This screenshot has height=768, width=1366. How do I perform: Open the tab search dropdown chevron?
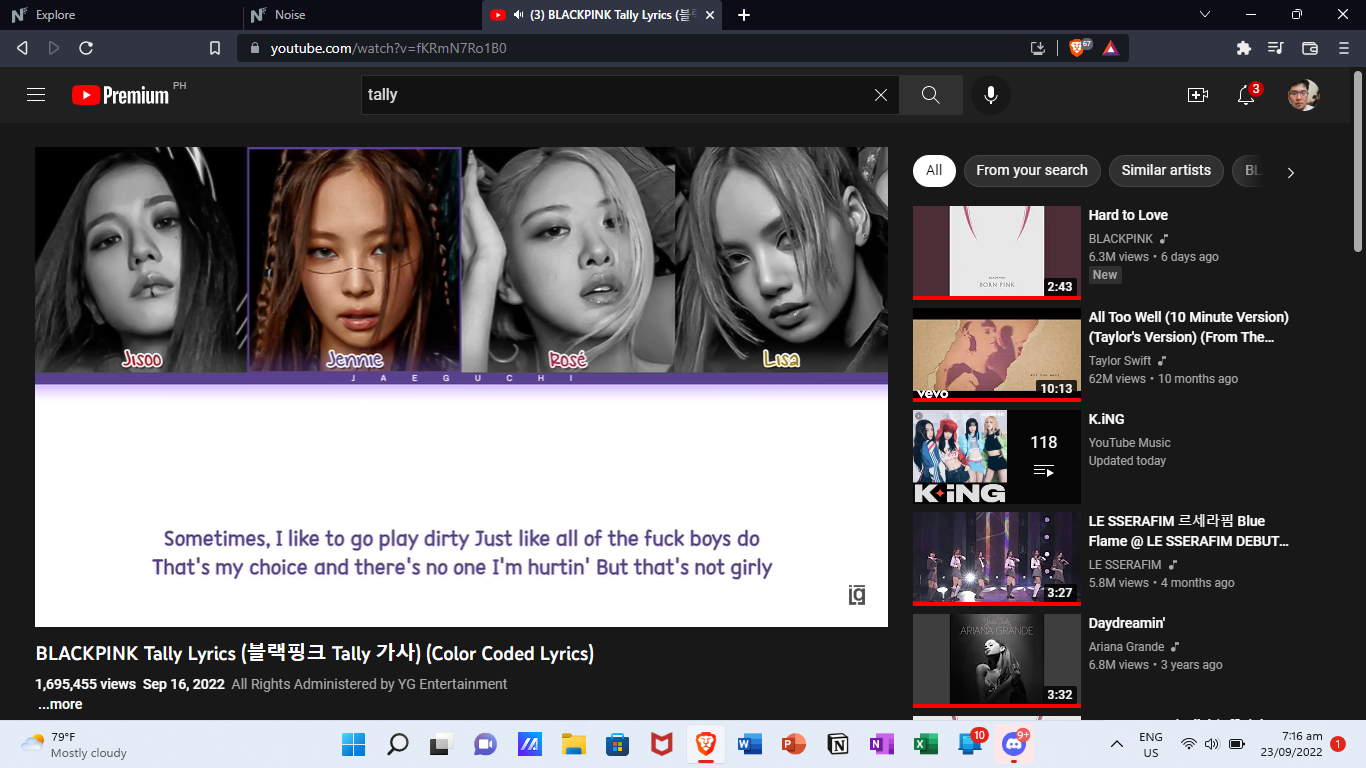(x=1205, y=14)
